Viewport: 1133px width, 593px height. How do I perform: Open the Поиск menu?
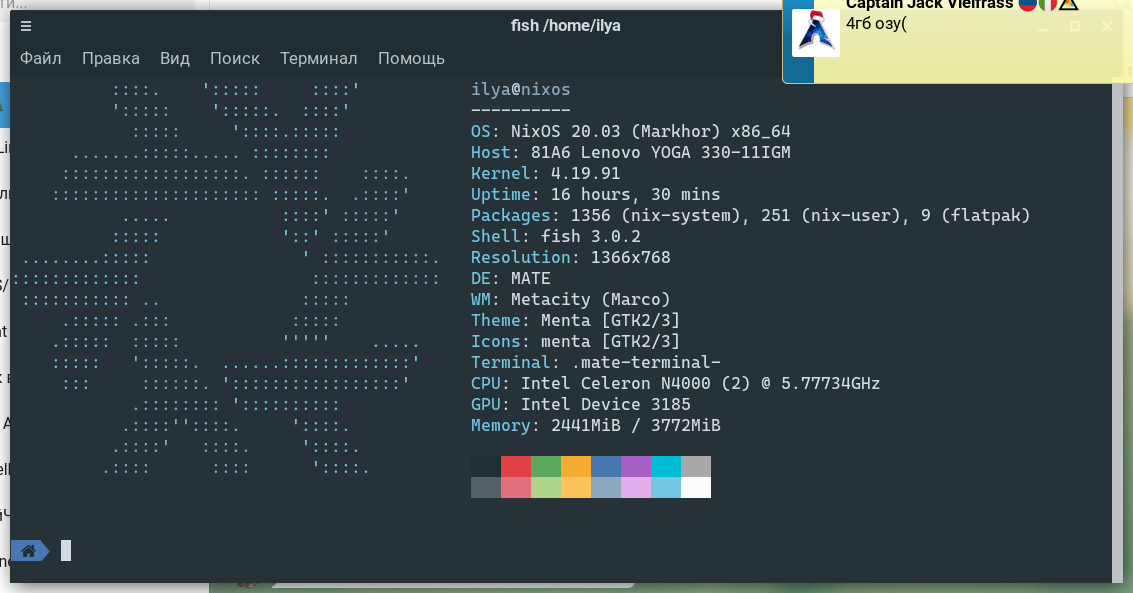tap(235, 59)
